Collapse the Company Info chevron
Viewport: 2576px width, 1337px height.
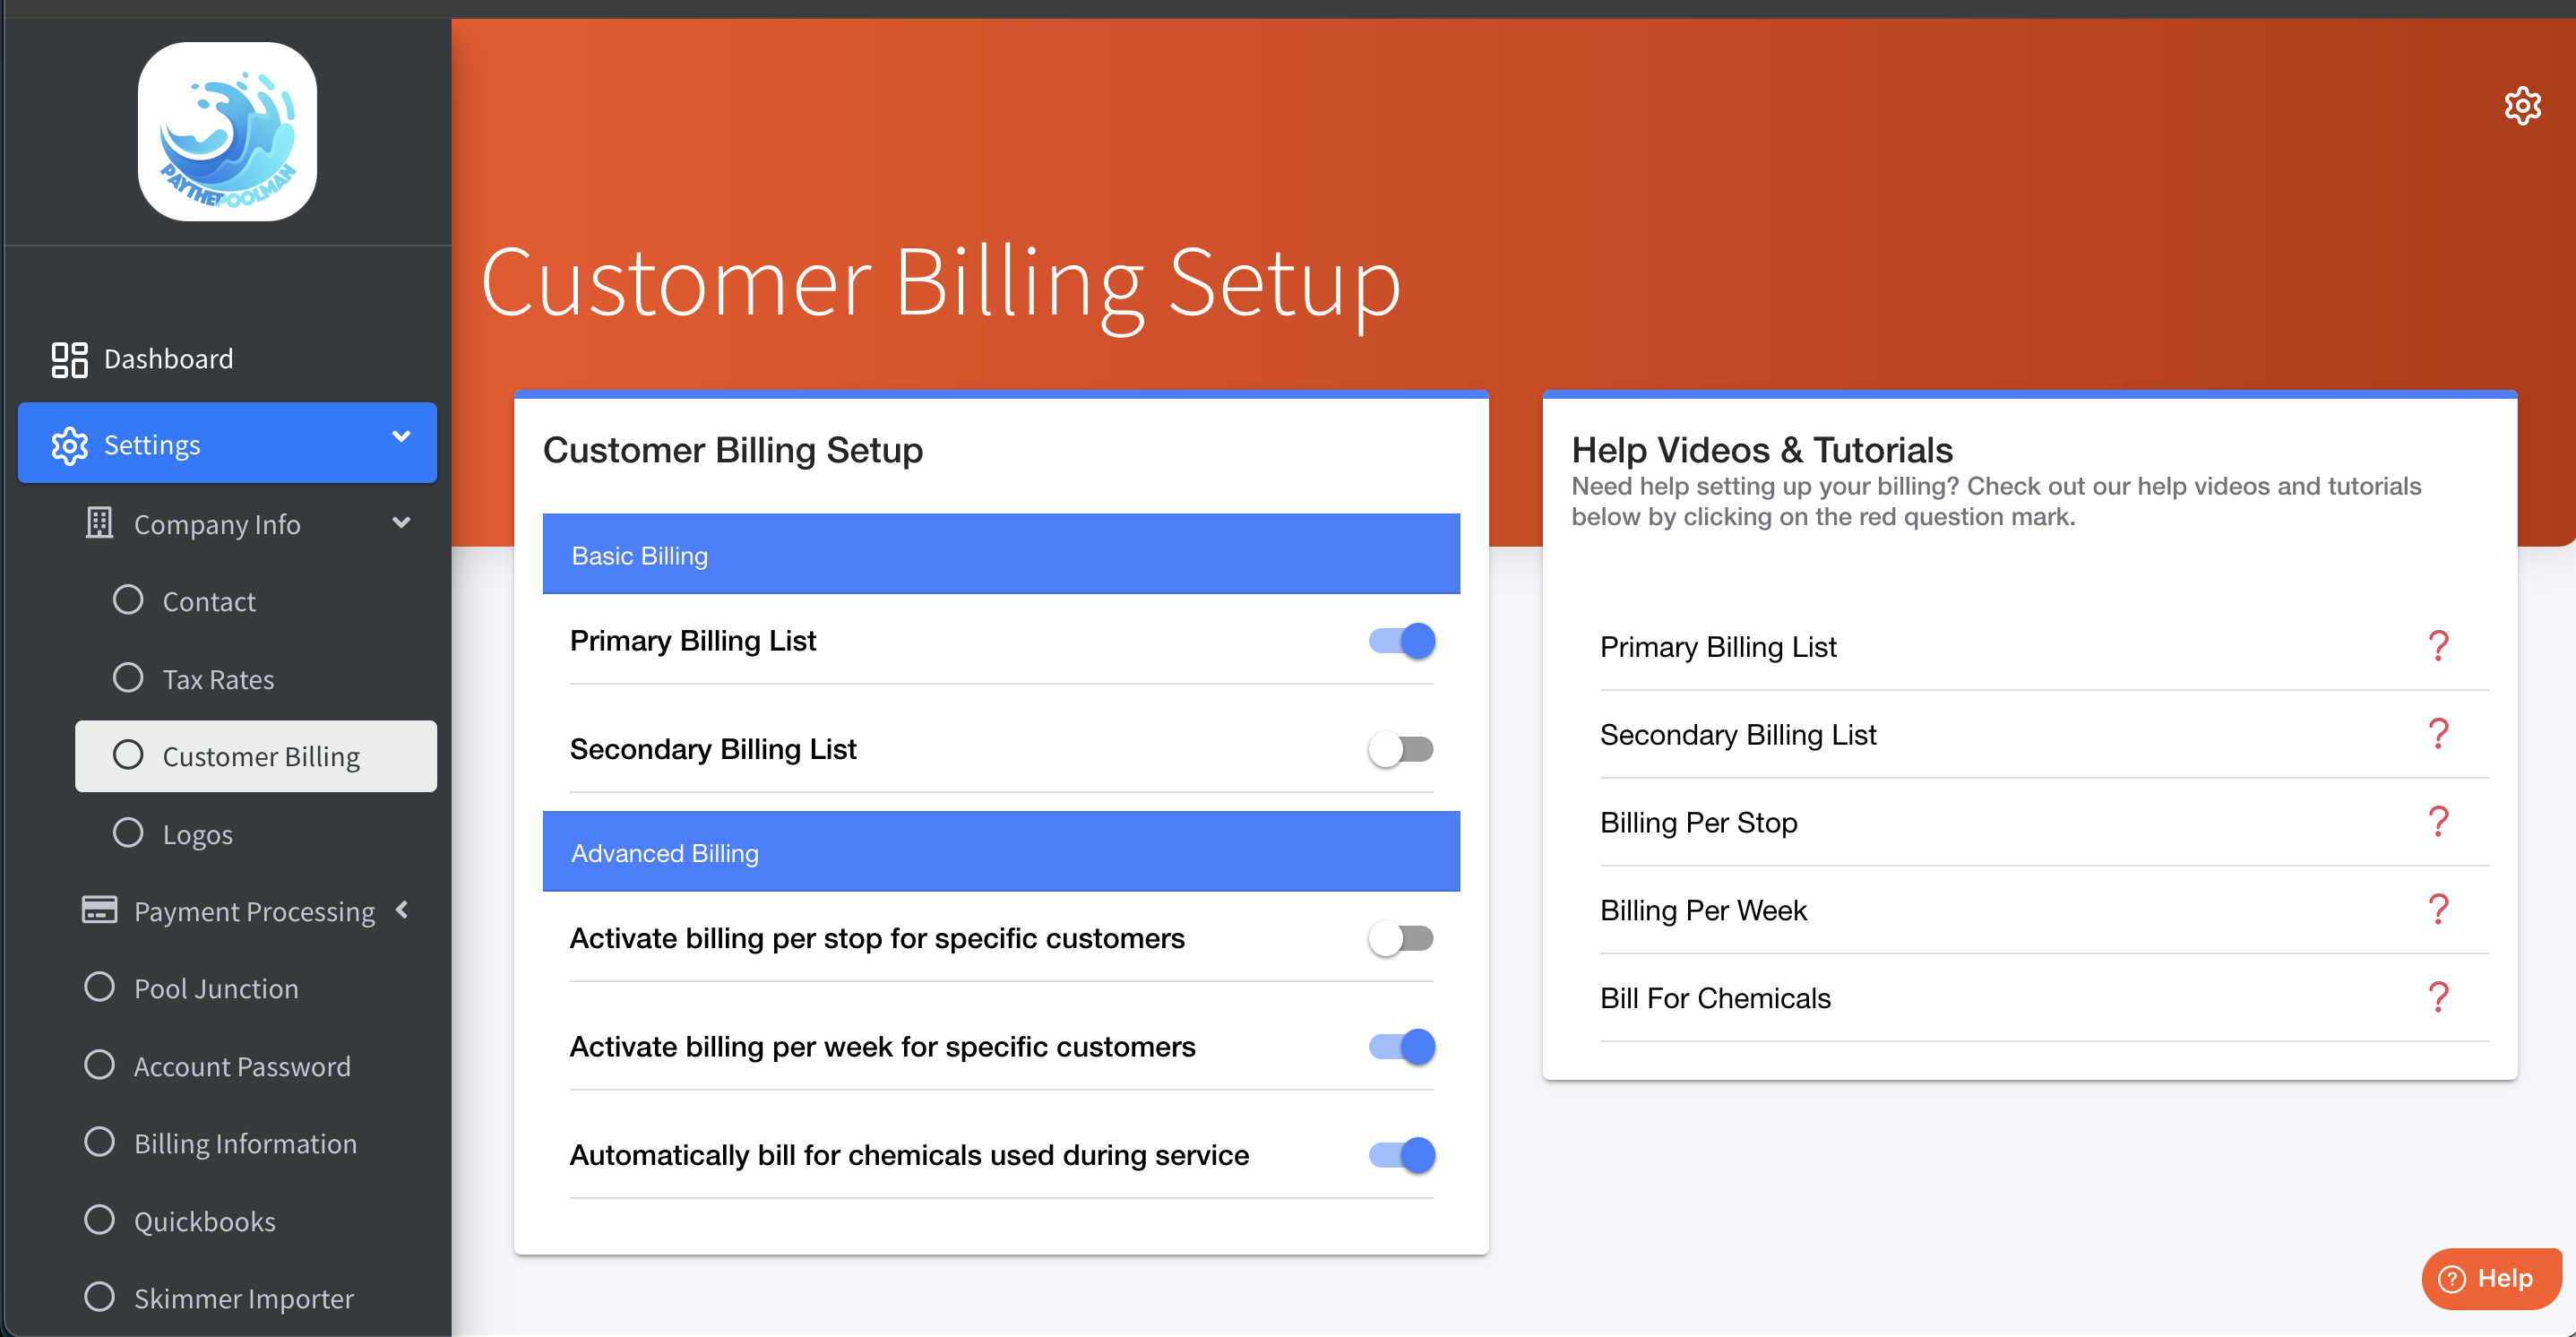coord(401,523)
